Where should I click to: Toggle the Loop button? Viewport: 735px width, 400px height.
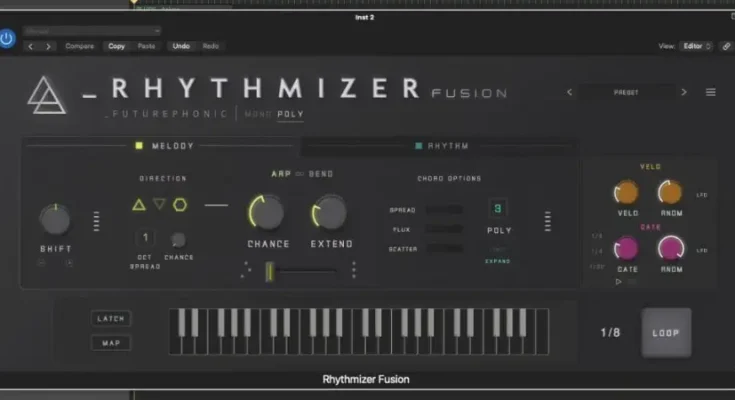pyautogui.click(x=665, y=332)
